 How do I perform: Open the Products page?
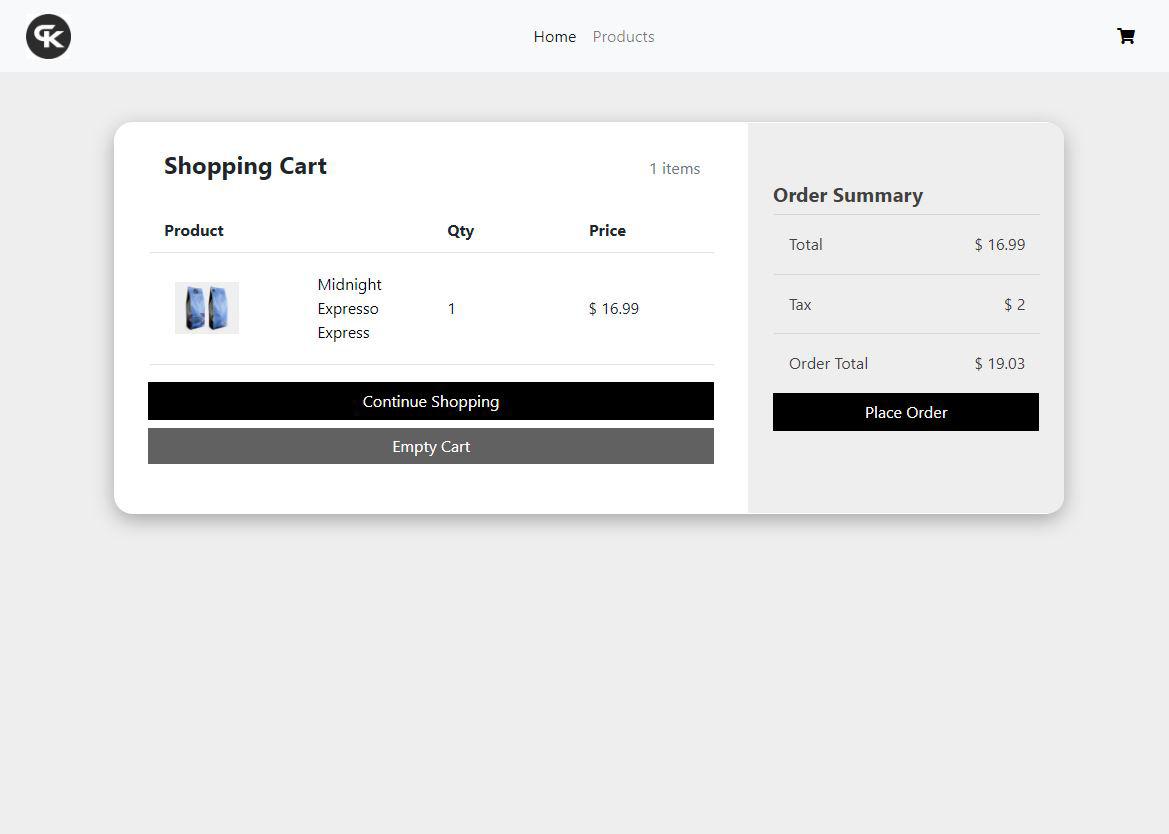click(623, 36)
